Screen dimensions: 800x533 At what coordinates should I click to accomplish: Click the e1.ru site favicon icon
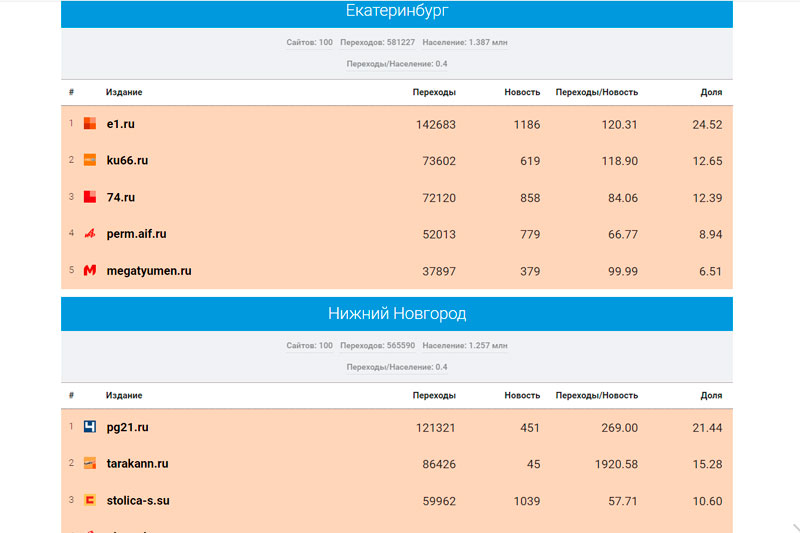pos(90,124)
